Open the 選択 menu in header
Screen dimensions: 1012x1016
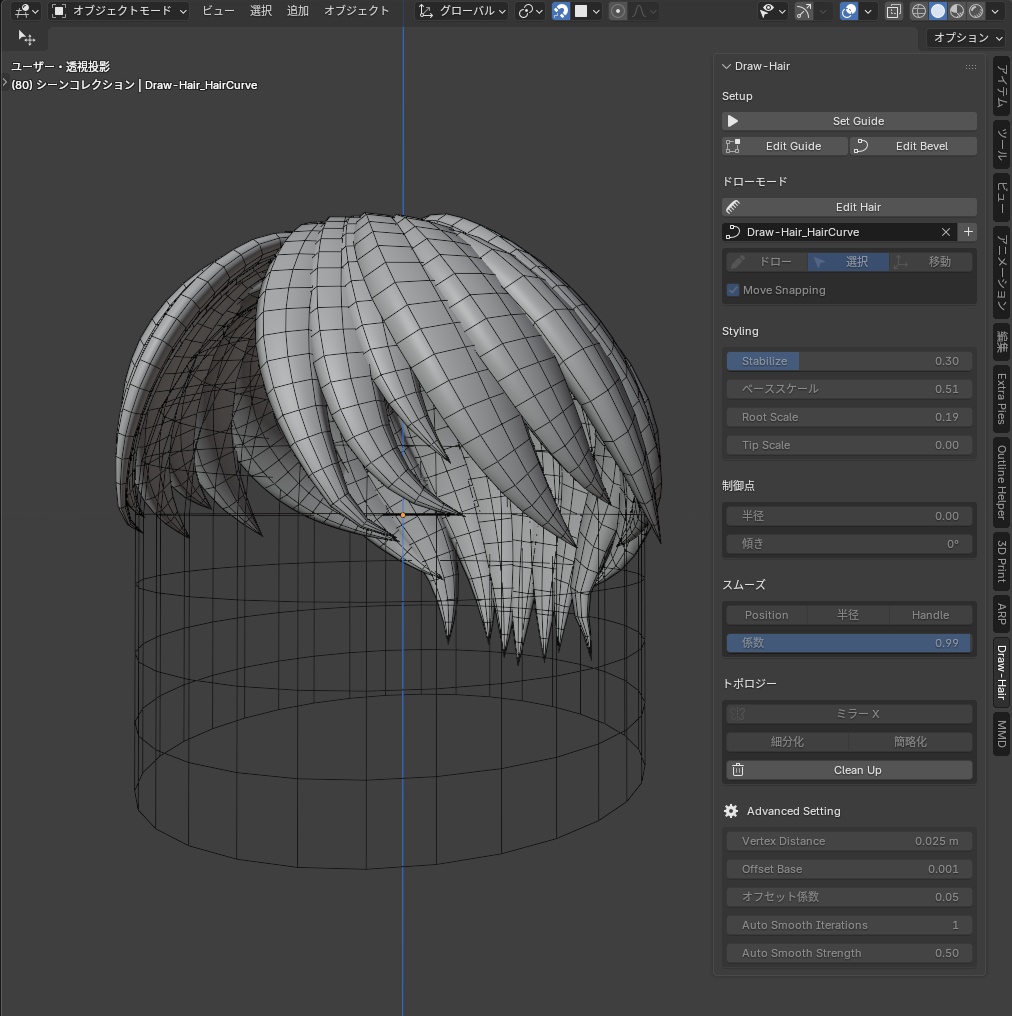pos(260,11)
